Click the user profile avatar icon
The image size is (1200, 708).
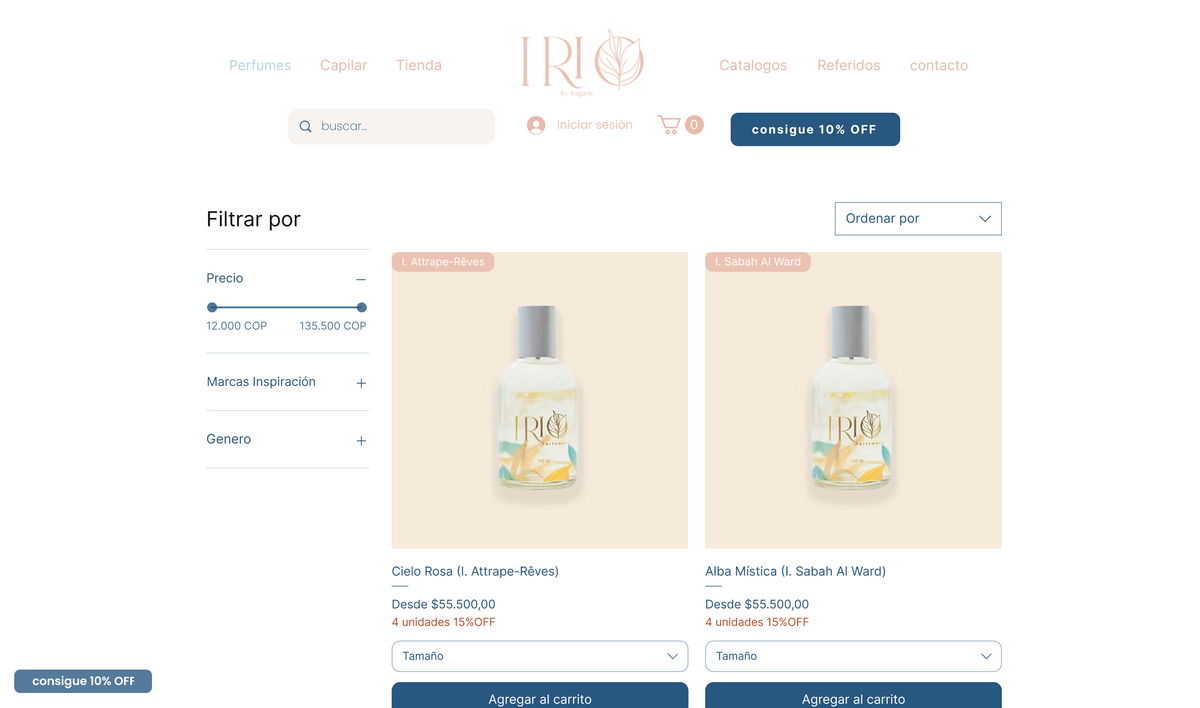(x=536, y=125)
